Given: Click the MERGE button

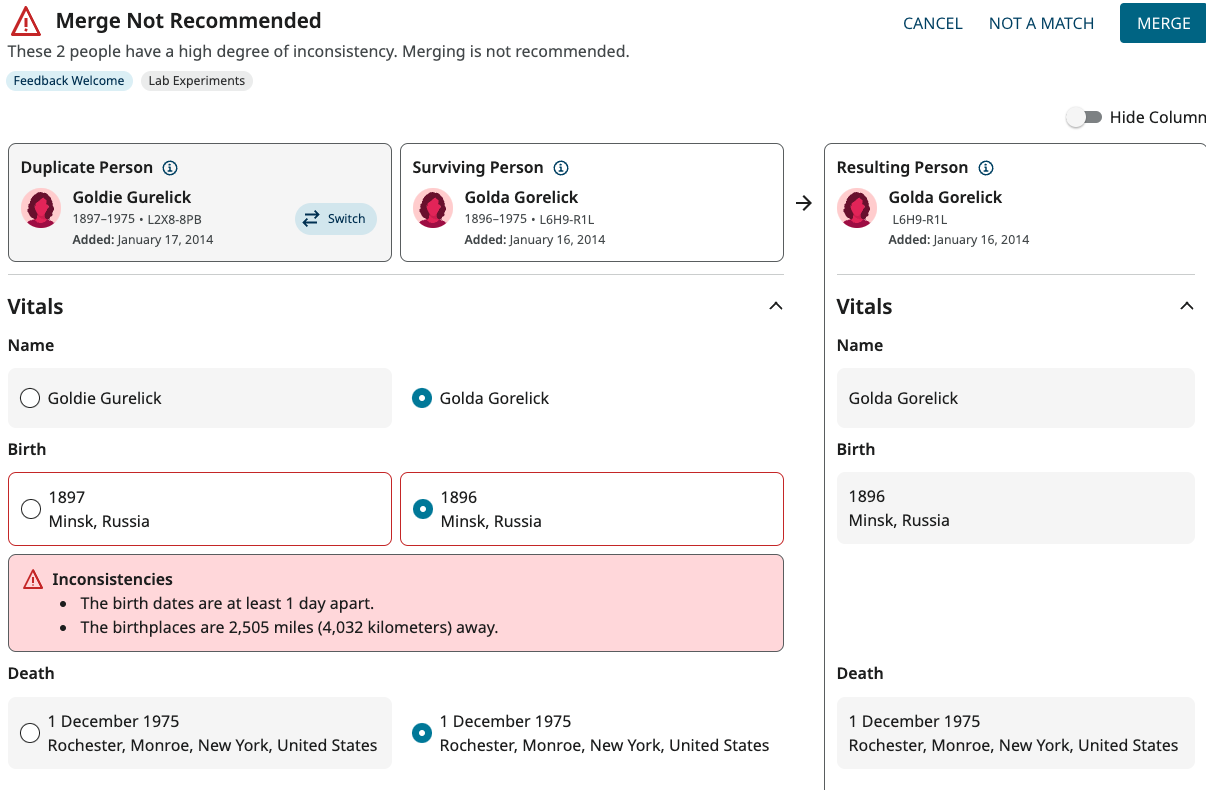Looking at the screenshot, I should tap(1163, 23).
